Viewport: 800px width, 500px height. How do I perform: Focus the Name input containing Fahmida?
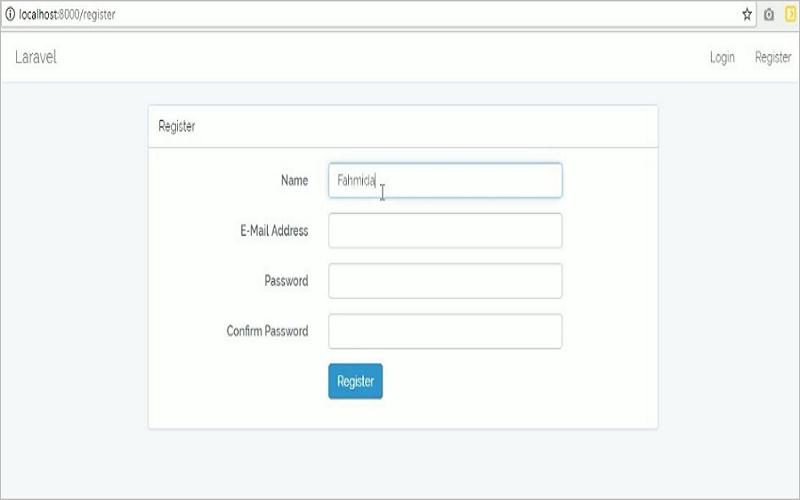coord(445,180)
